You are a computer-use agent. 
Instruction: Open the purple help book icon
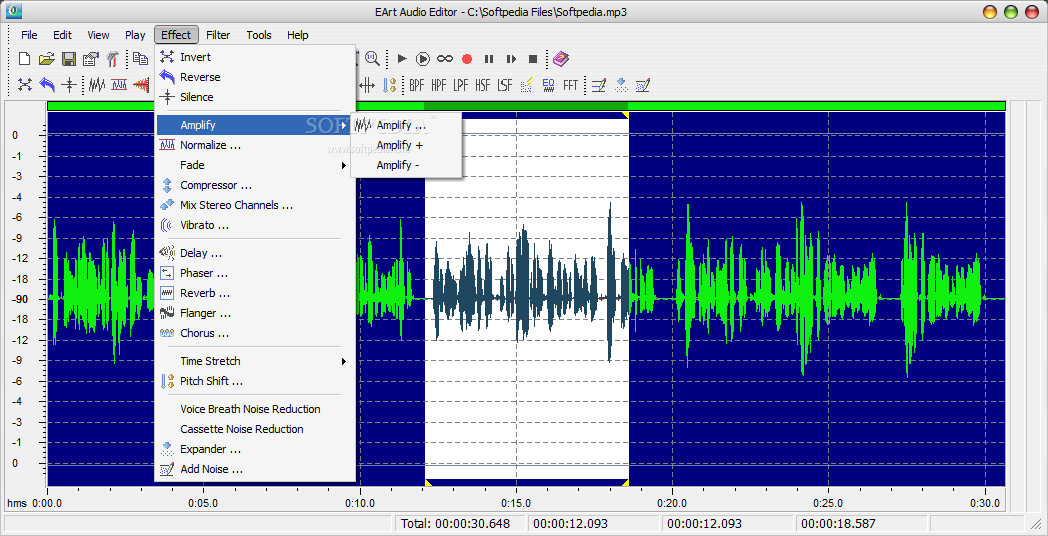561,59
